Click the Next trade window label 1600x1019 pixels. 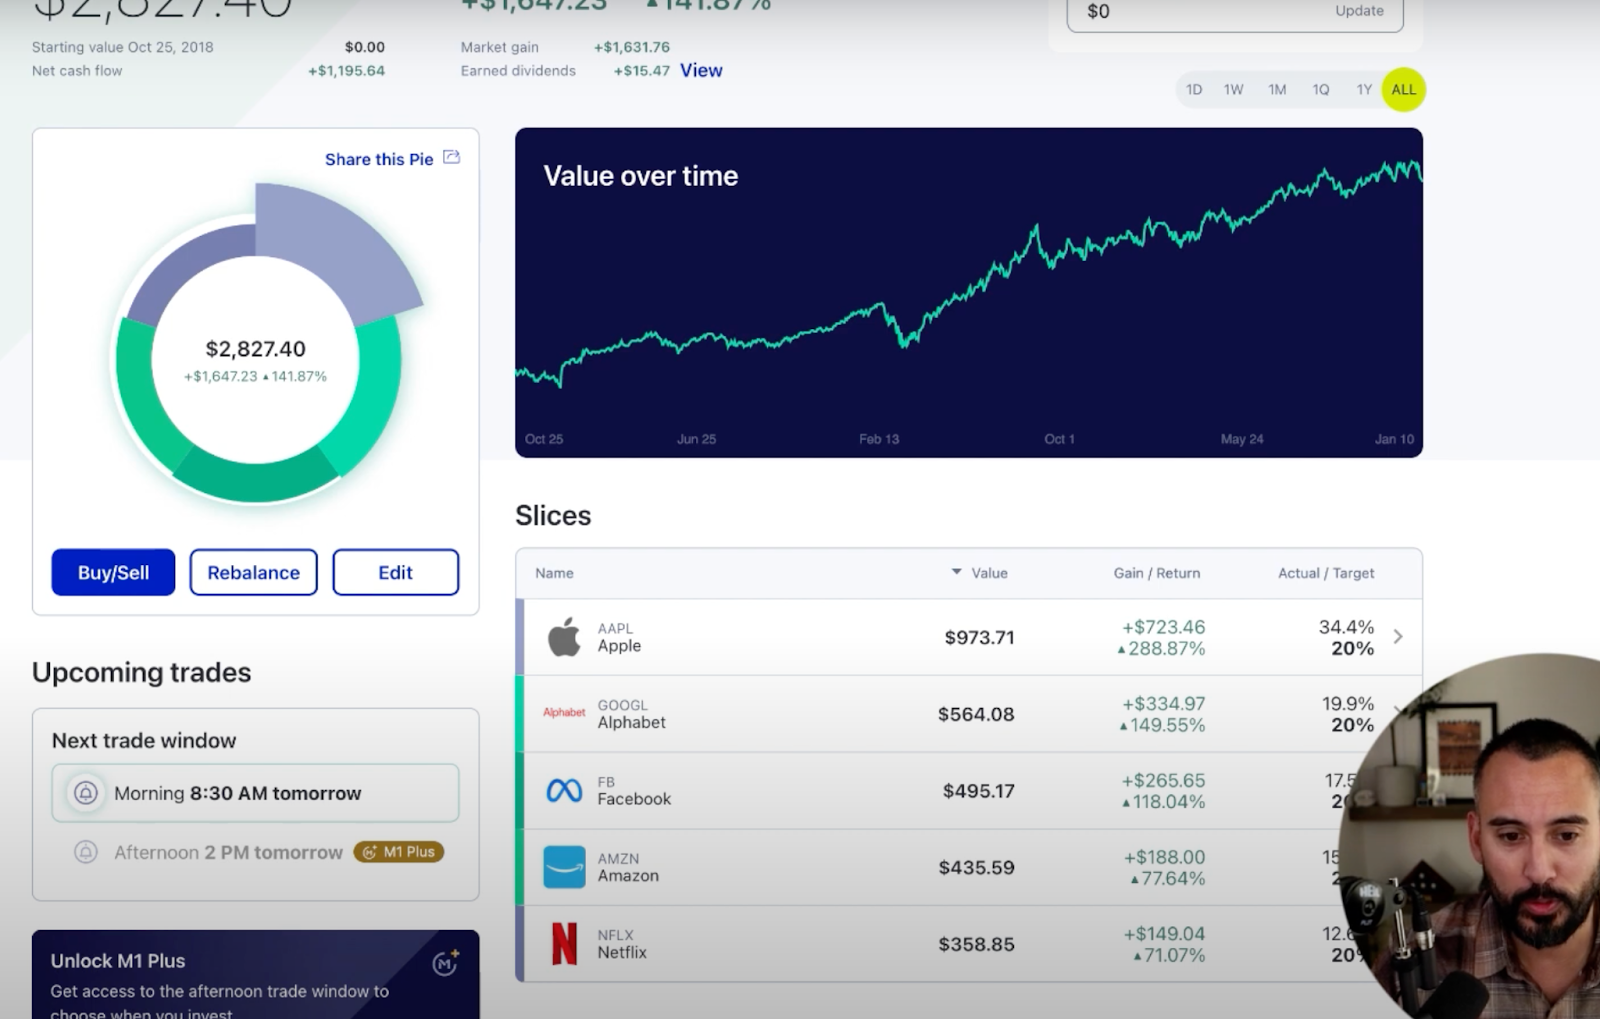(x=144, y=740)
